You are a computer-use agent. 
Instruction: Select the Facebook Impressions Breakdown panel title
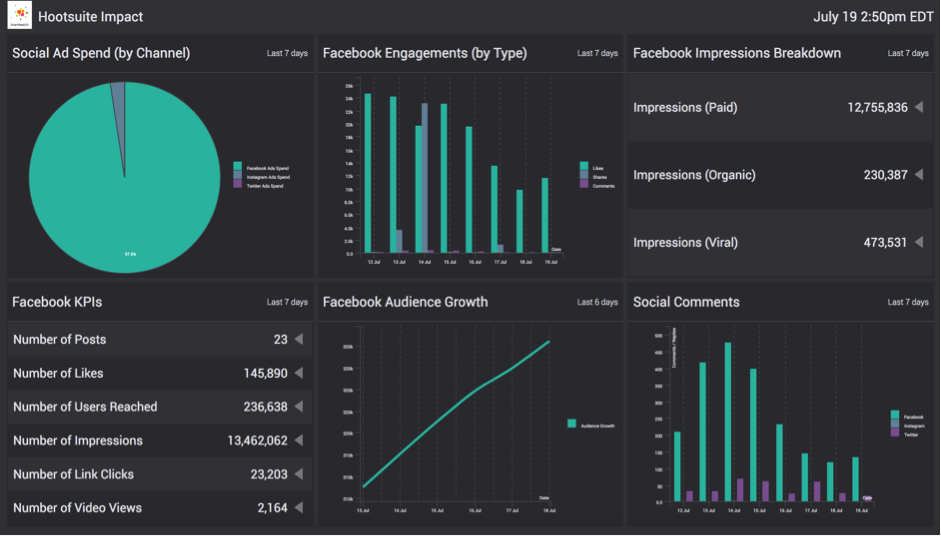pyautogui.click(x=737, y=53)
